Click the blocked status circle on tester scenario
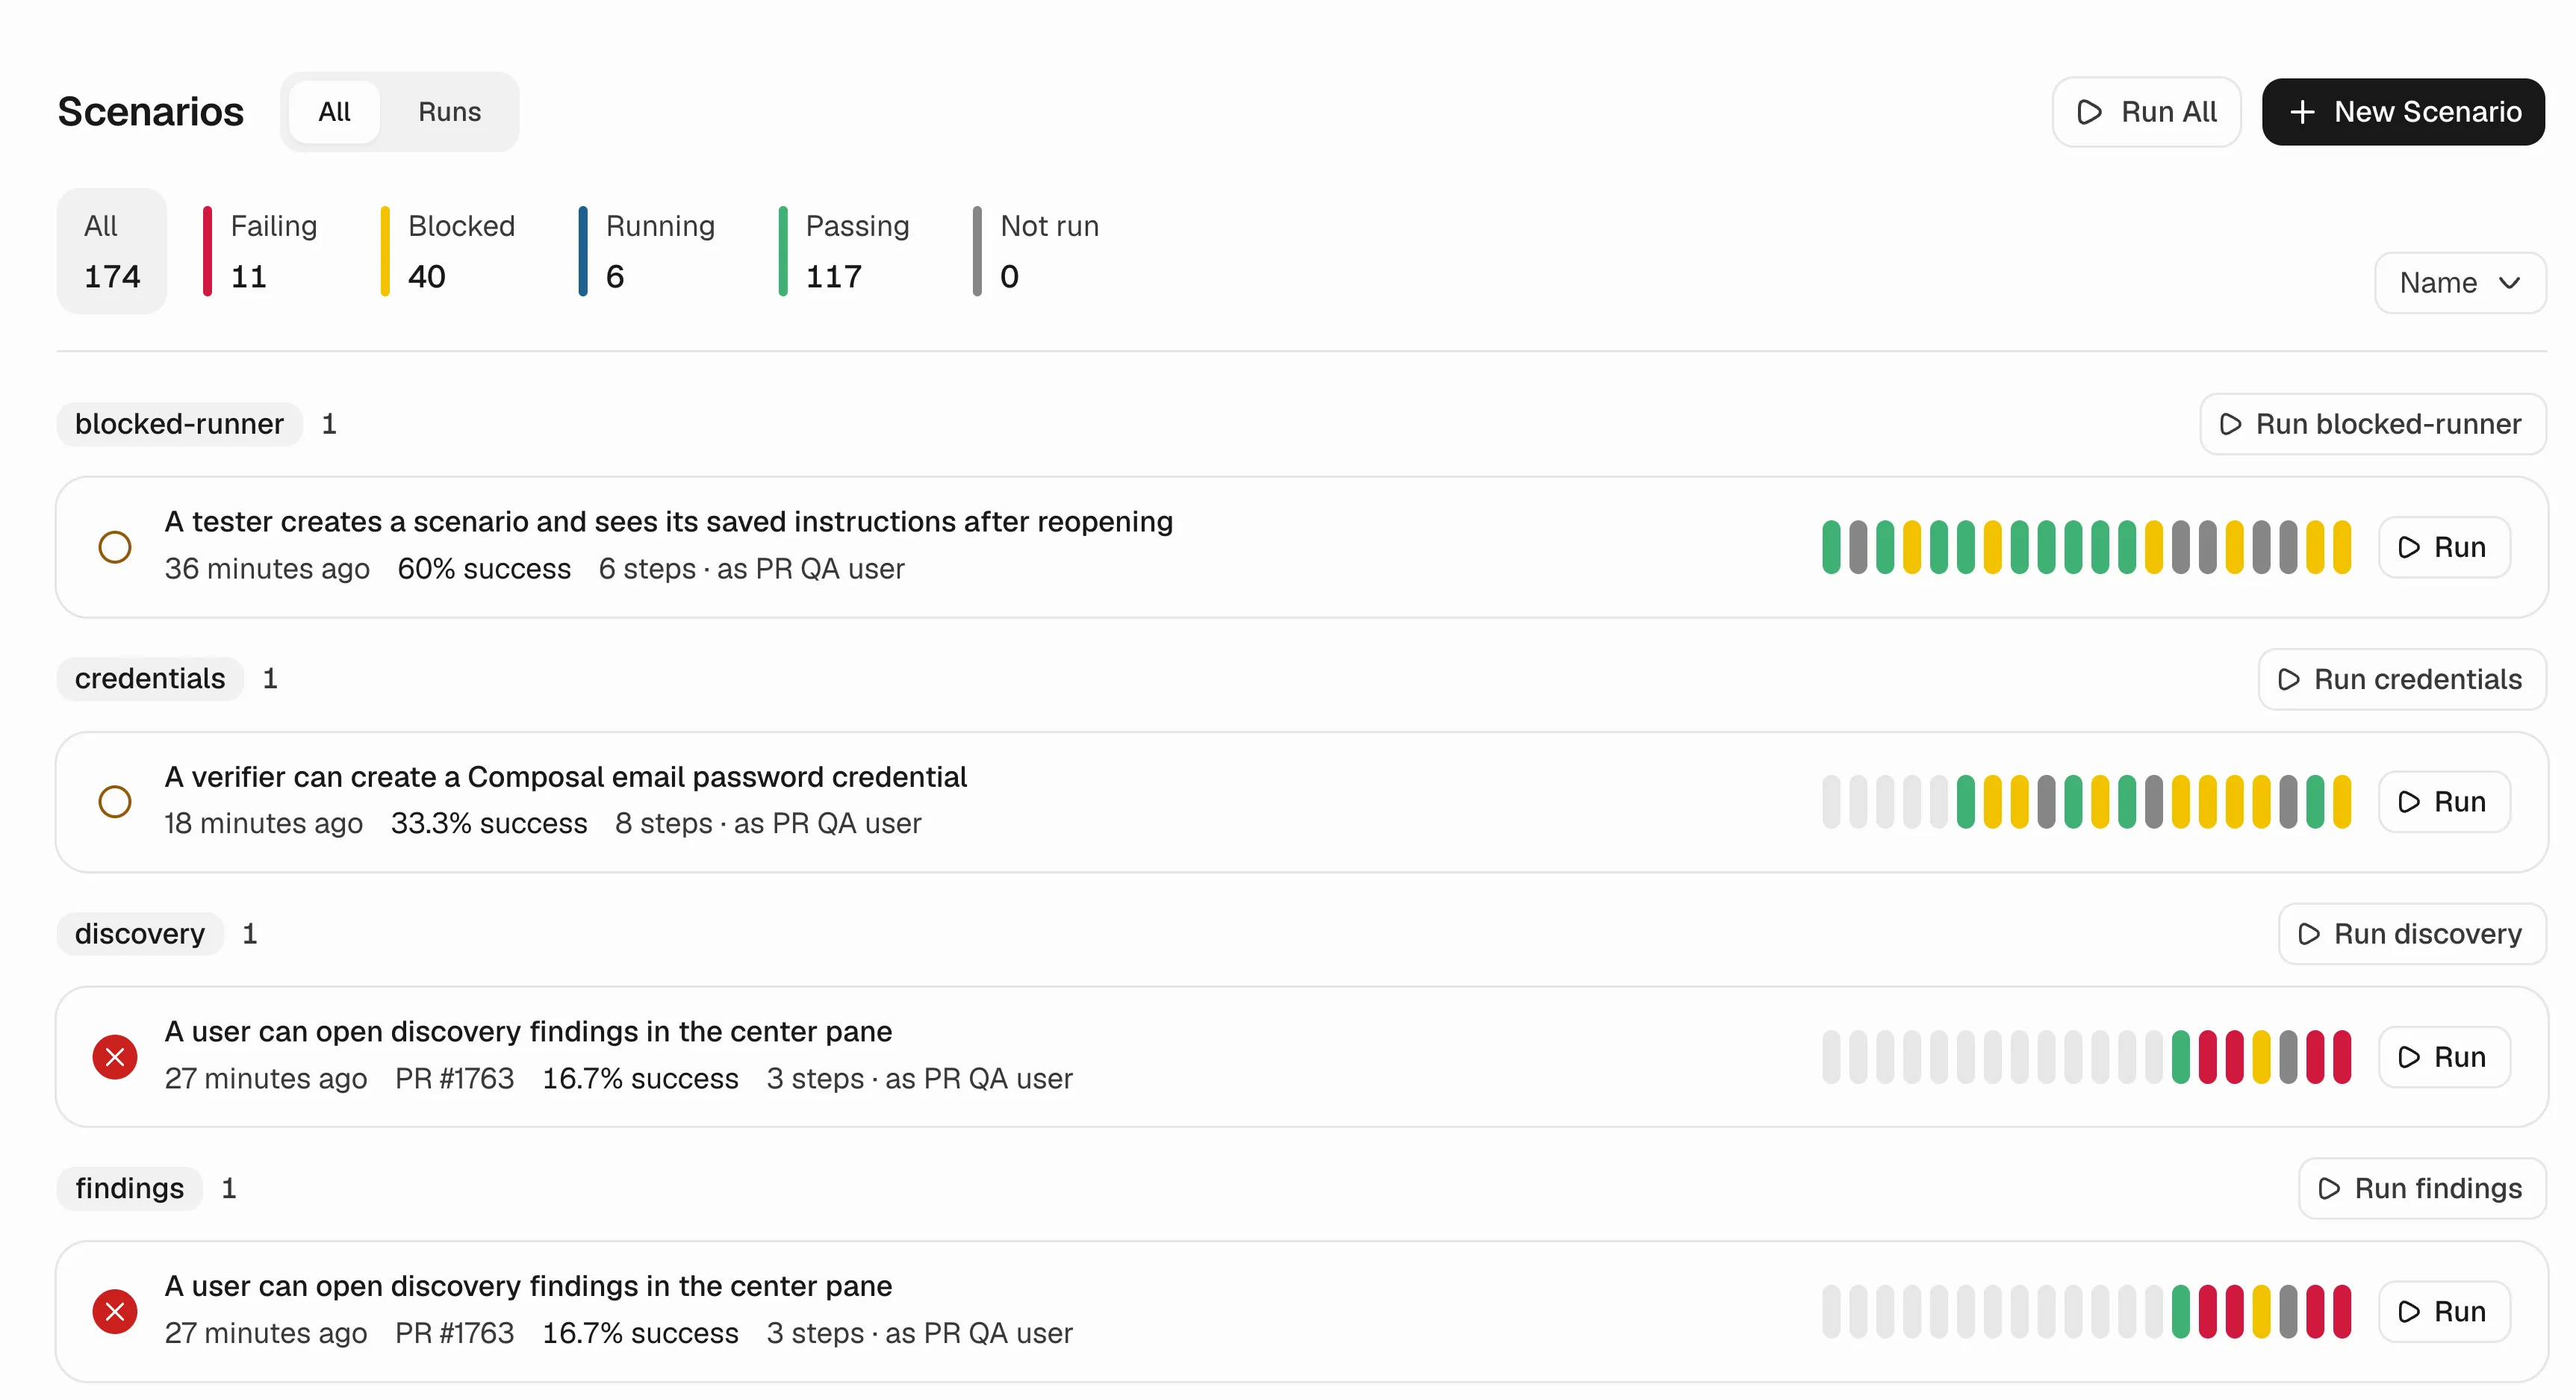This screenshot has width=2576, height=1399. pyautogui.click(x=115, y=547)
